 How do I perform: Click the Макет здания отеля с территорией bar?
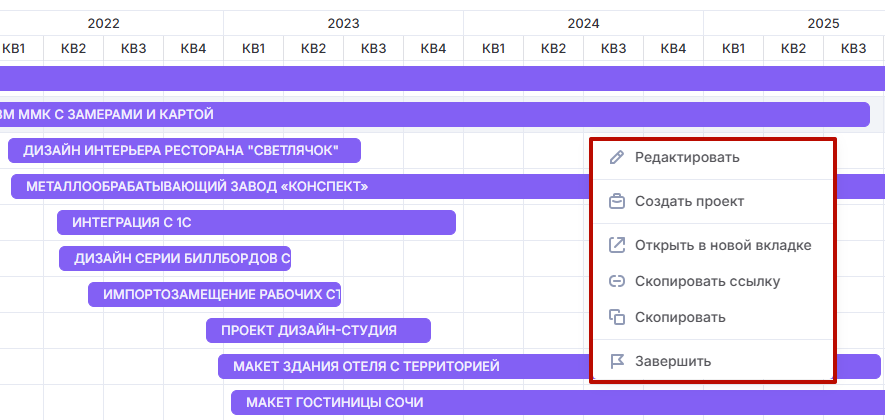tap(400, 366)
